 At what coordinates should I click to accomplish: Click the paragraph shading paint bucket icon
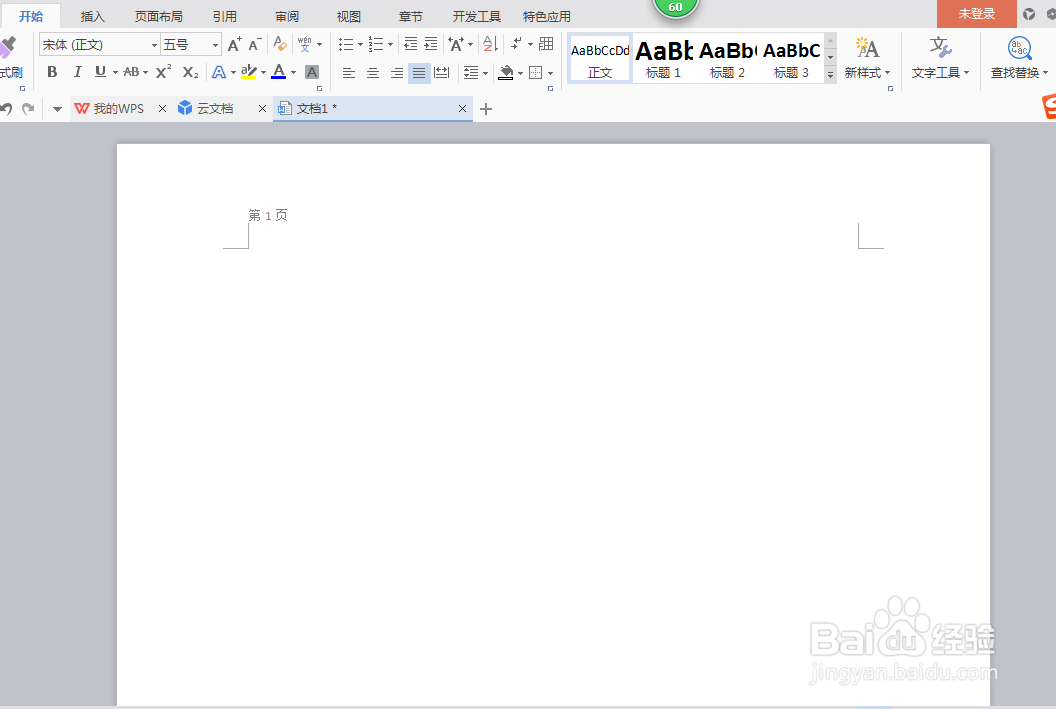pos(506,73)
